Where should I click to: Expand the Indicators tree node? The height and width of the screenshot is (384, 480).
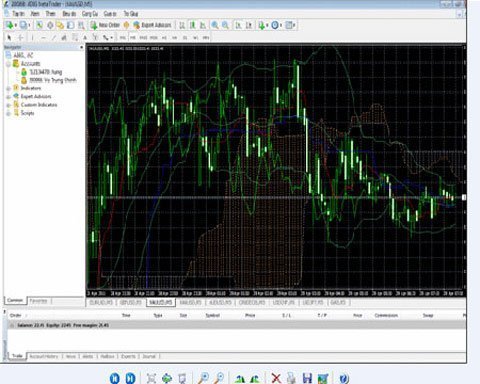(x=8, y=88)
